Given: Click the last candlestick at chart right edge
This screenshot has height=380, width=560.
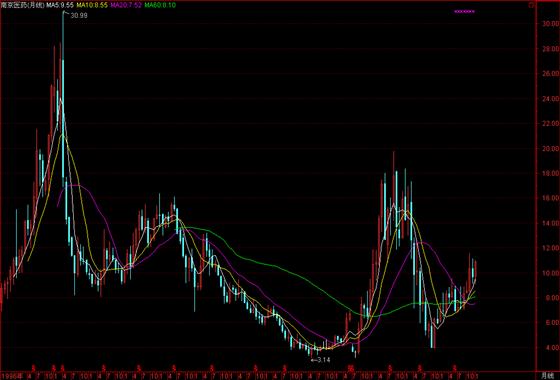Looking at the screenshot, I should pos(475,270).
